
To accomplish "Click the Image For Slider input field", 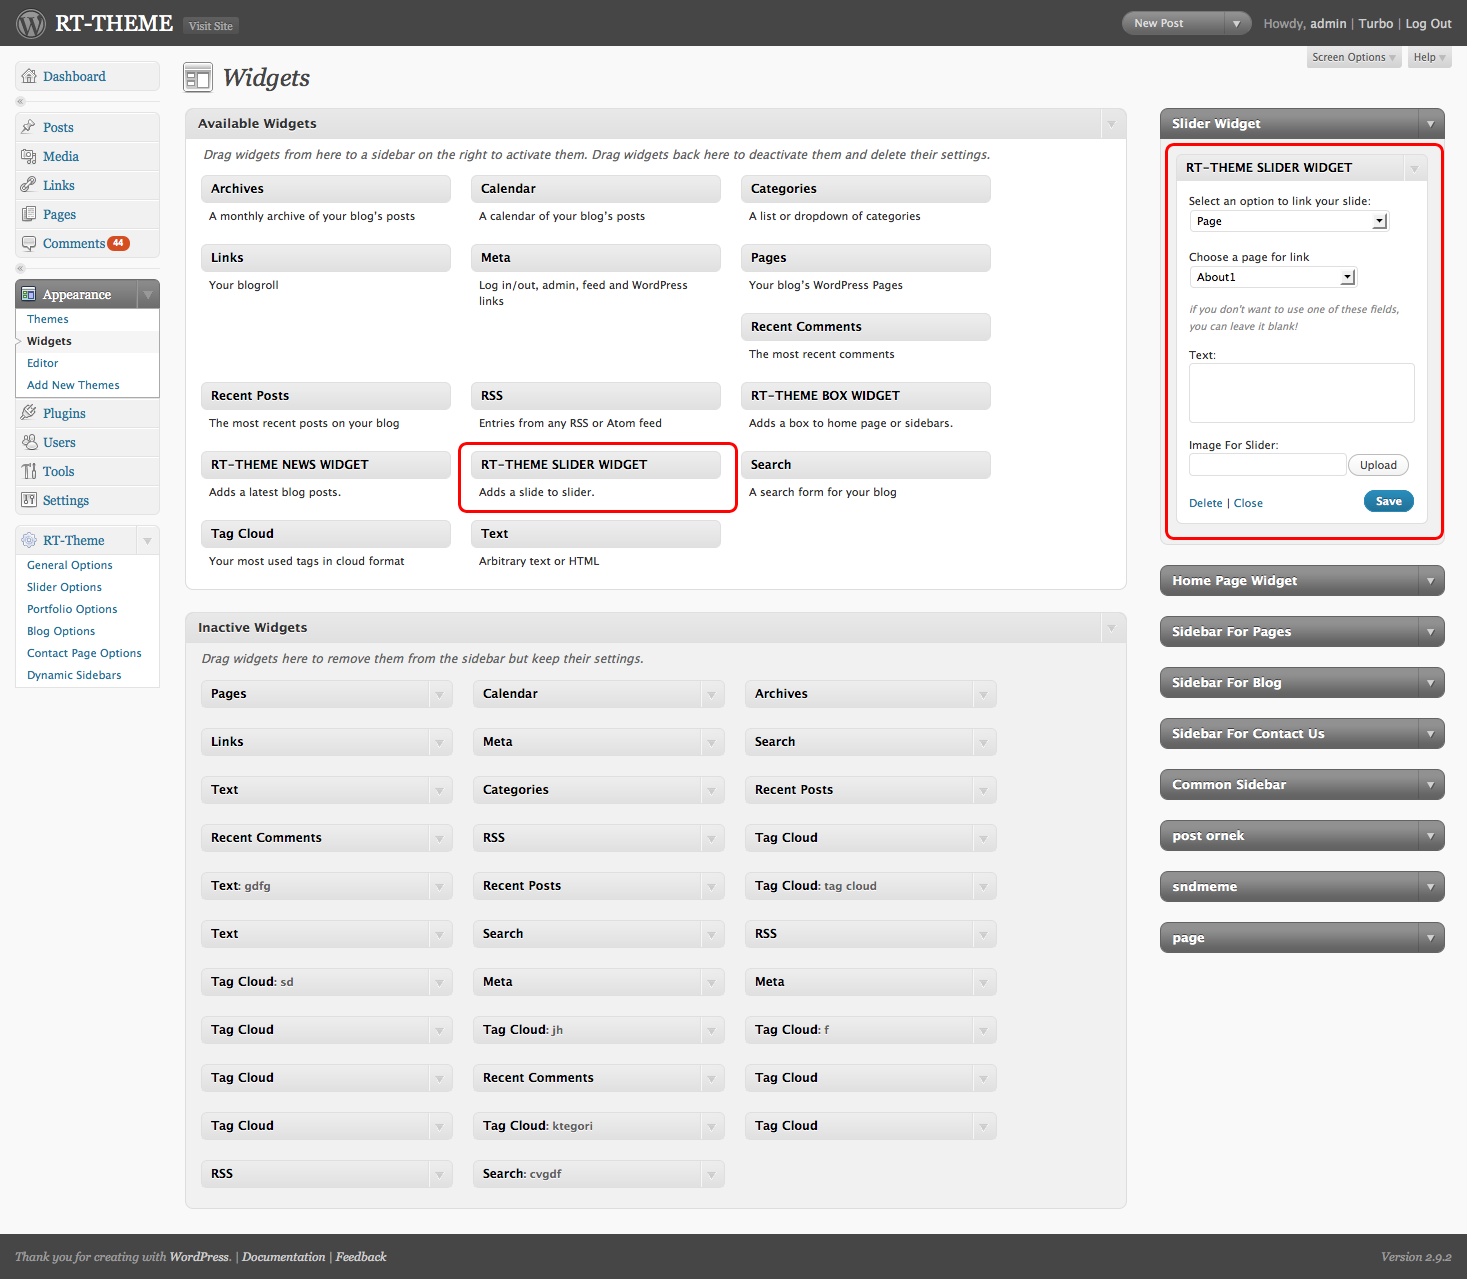I will pos(1268,465).
